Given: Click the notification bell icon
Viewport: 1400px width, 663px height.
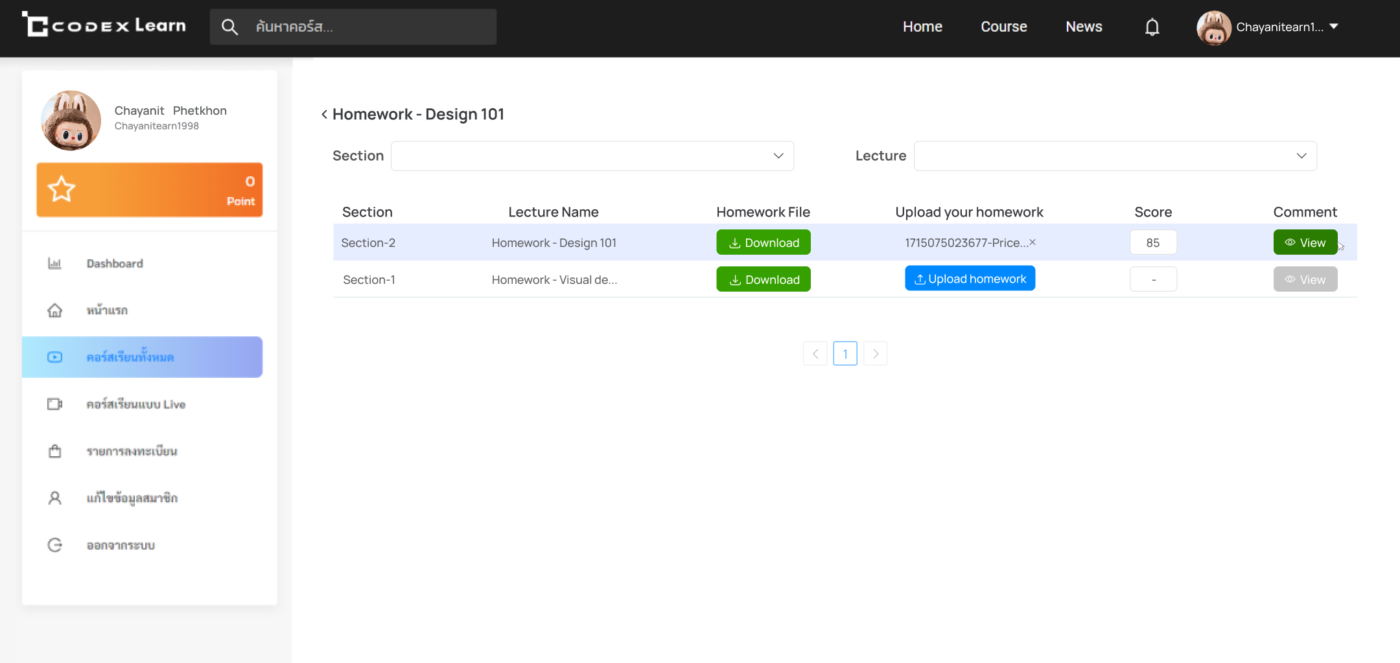Looking at the screenshot, I should point(1152,27).
